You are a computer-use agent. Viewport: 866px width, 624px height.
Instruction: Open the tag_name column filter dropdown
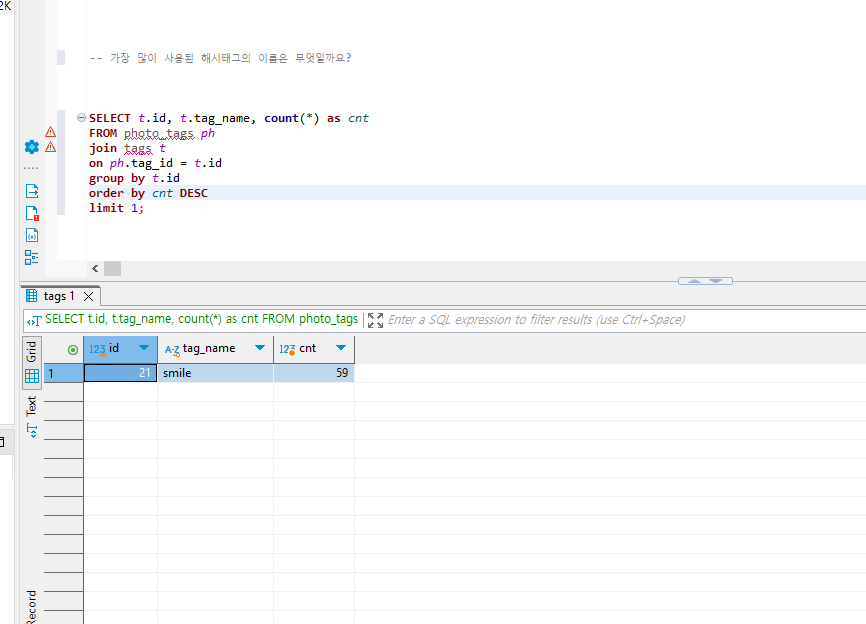coord(260,348)
